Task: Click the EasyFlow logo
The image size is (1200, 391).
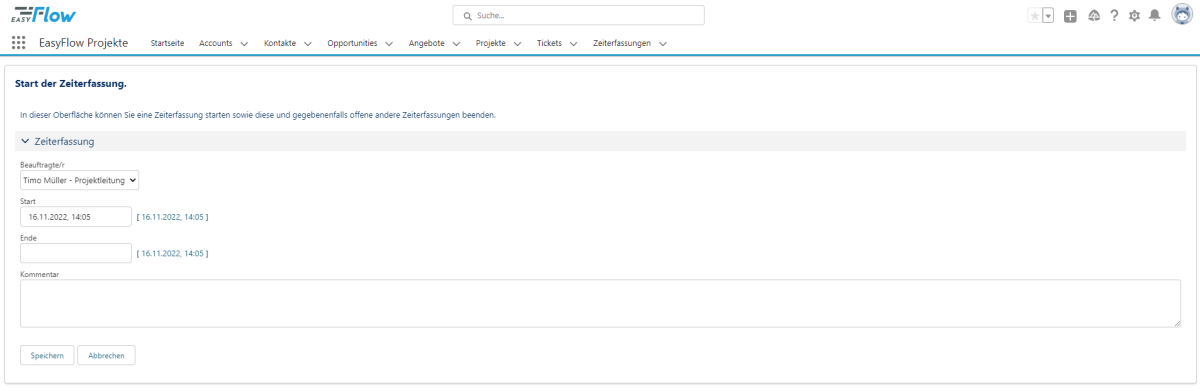Action: 43,15
